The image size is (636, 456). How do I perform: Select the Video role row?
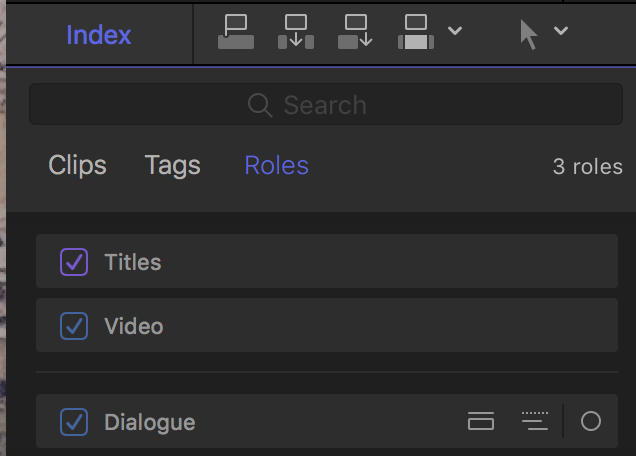tap(327, 325)
